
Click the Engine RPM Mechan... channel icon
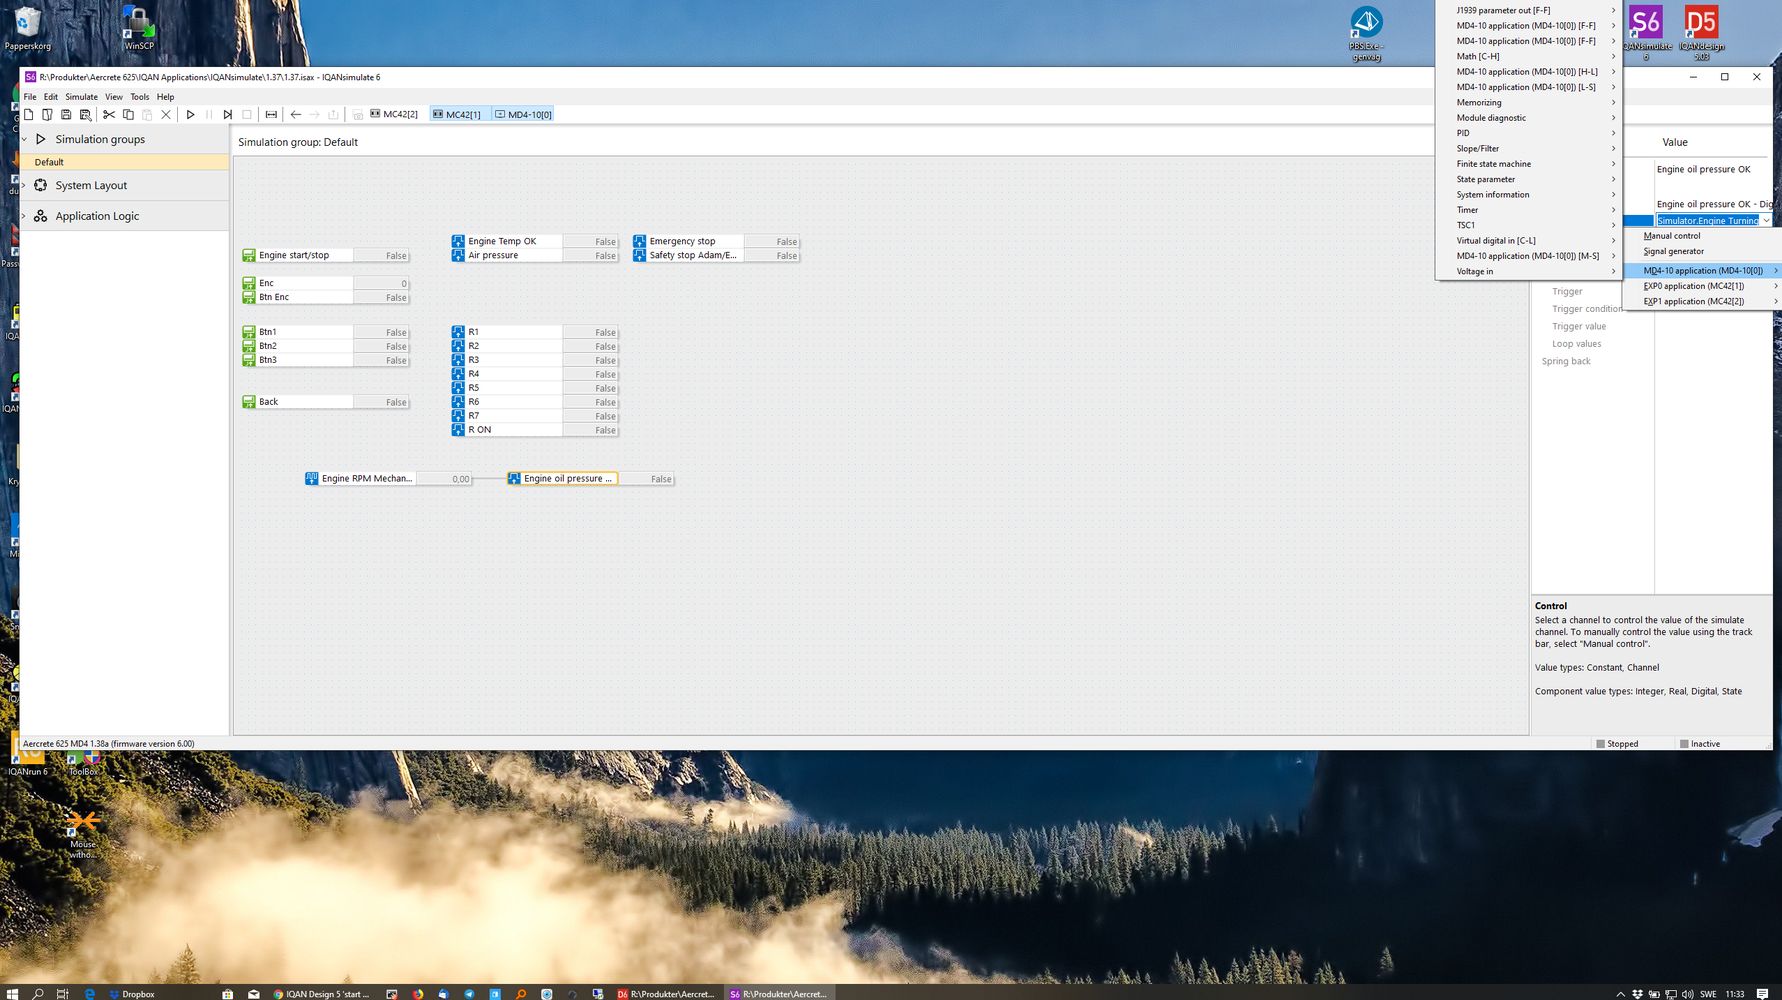click(312, 479)
